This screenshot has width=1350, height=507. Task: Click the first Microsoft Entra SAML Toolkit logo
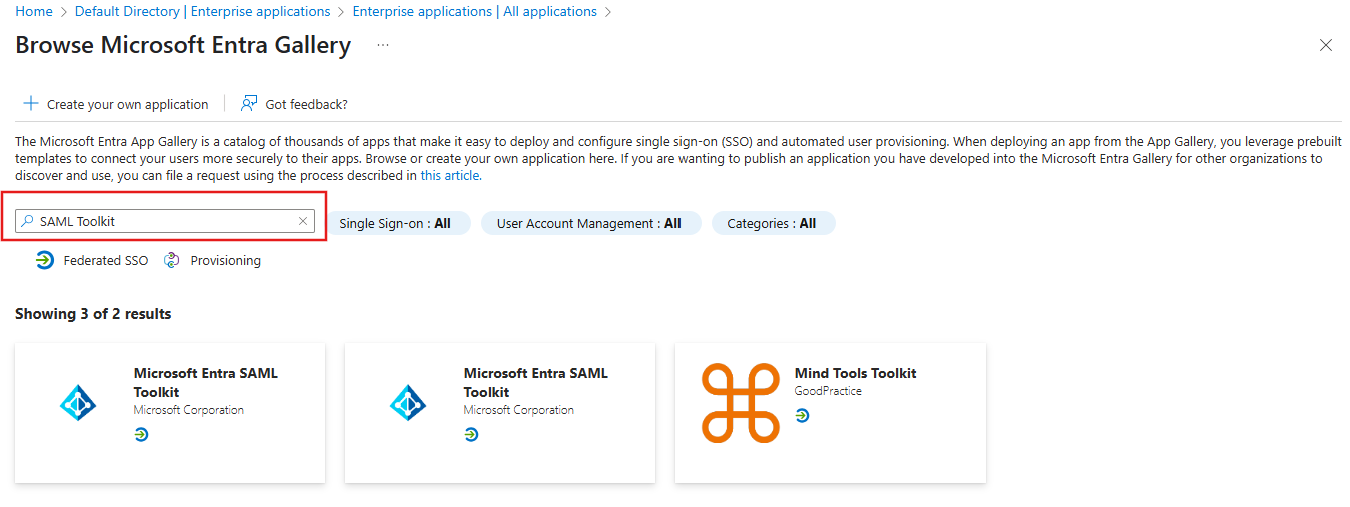click(78, 403)
